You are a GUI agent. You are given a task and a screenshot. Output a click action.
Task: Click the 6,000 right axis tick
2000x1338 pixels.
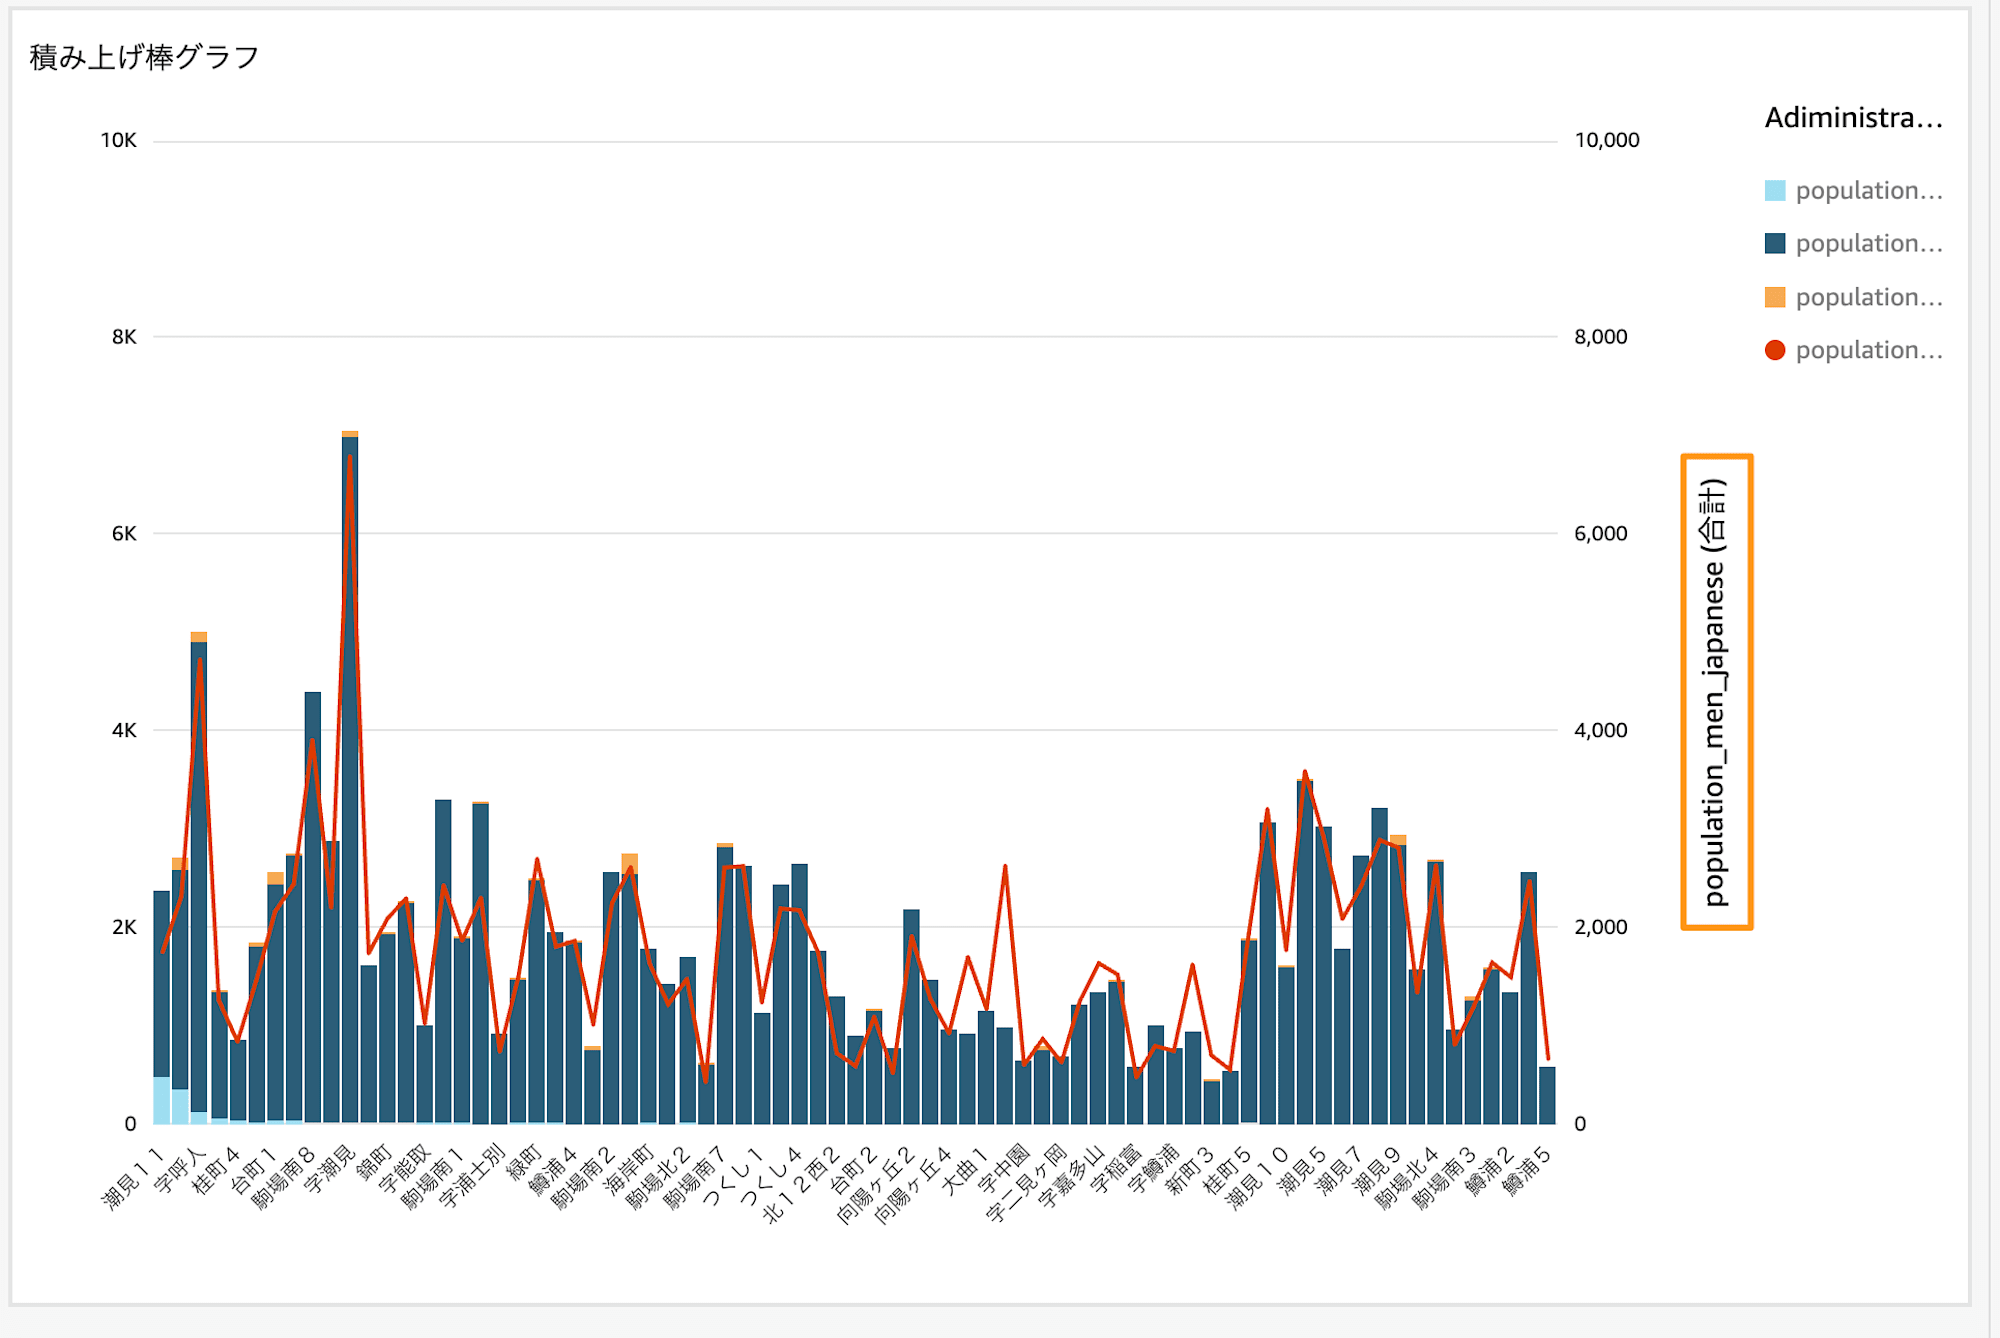point(1601,533)
